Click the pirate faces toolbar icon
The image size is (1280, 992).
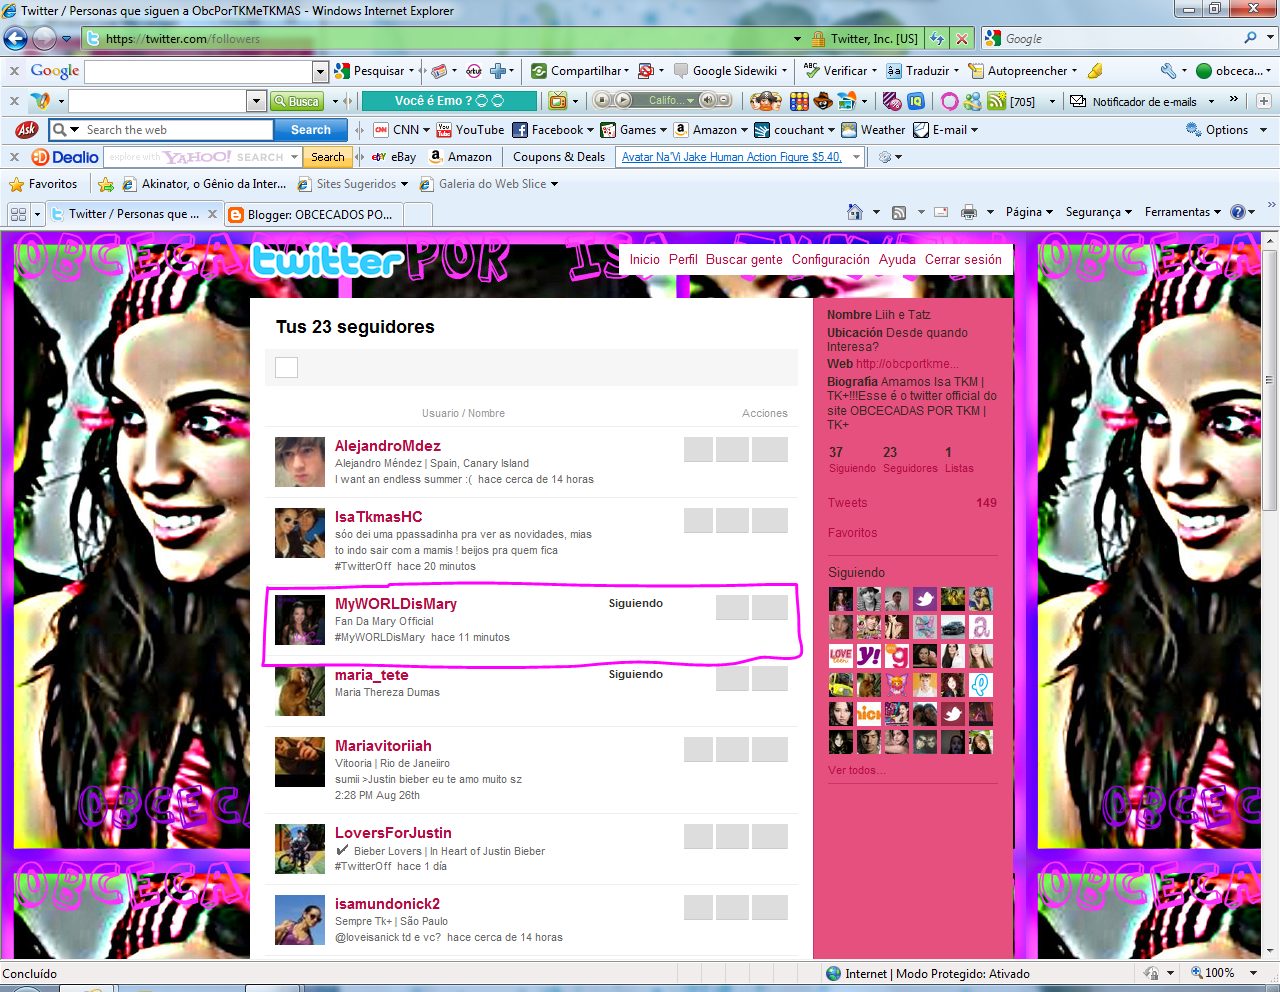point(766,100)
